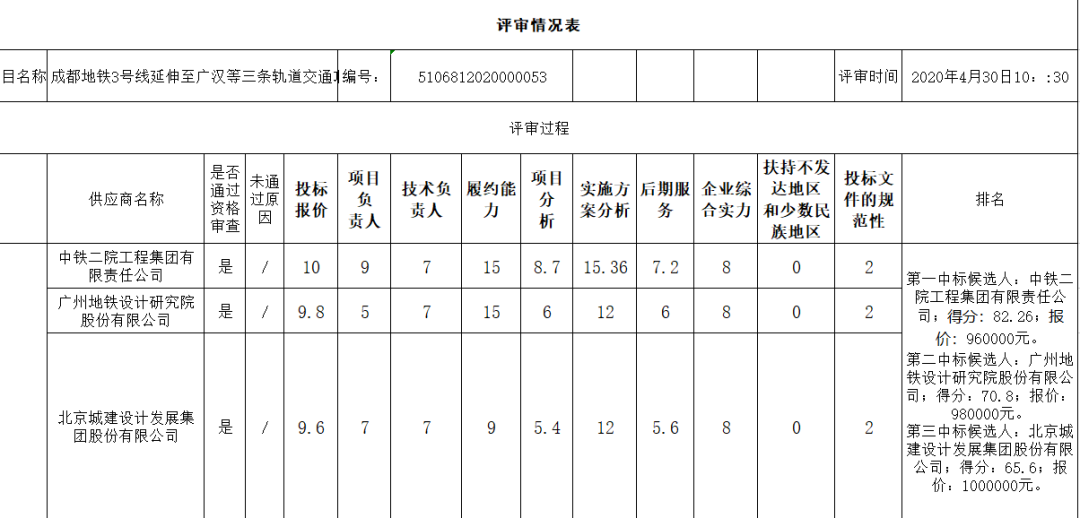Image resolution: width=1080 pixels, height=518 pixels.
Task: Select 履约能力 score 9 for 北京城建
Action: point(491,427)
